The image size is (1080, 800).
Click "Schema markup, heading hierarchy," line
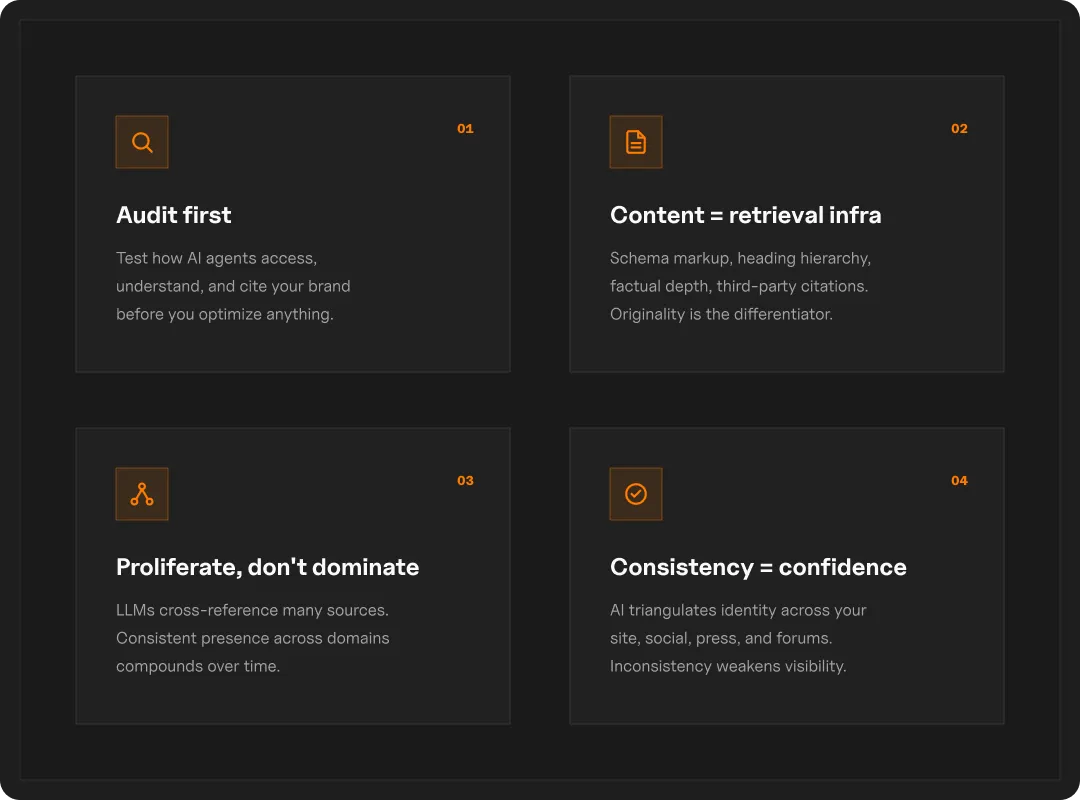click(x=740, y=258)
